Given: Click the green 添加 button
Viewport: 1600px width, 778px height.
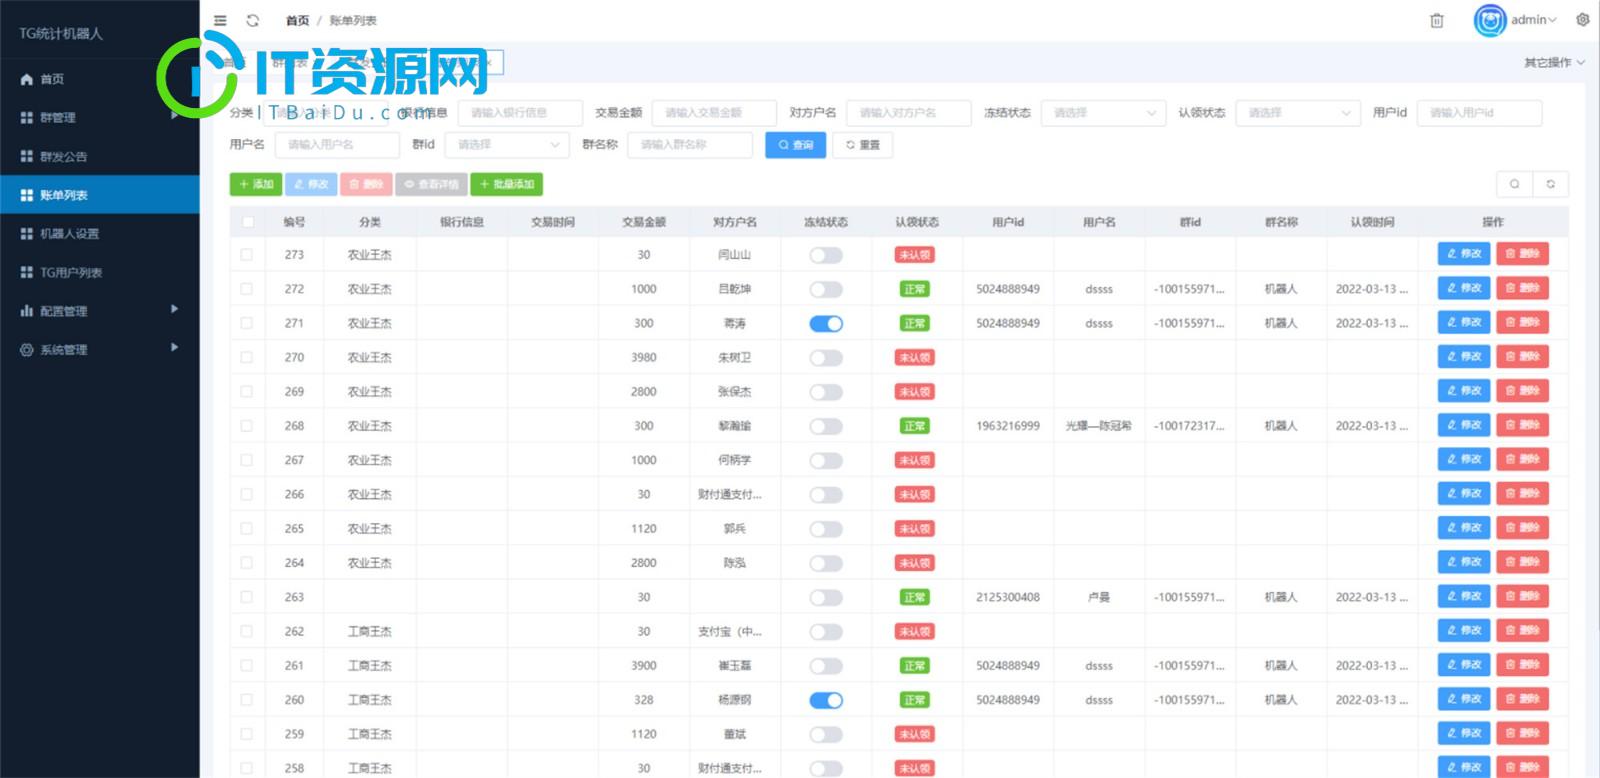Looking at the screenshot, I should (256, 184).
